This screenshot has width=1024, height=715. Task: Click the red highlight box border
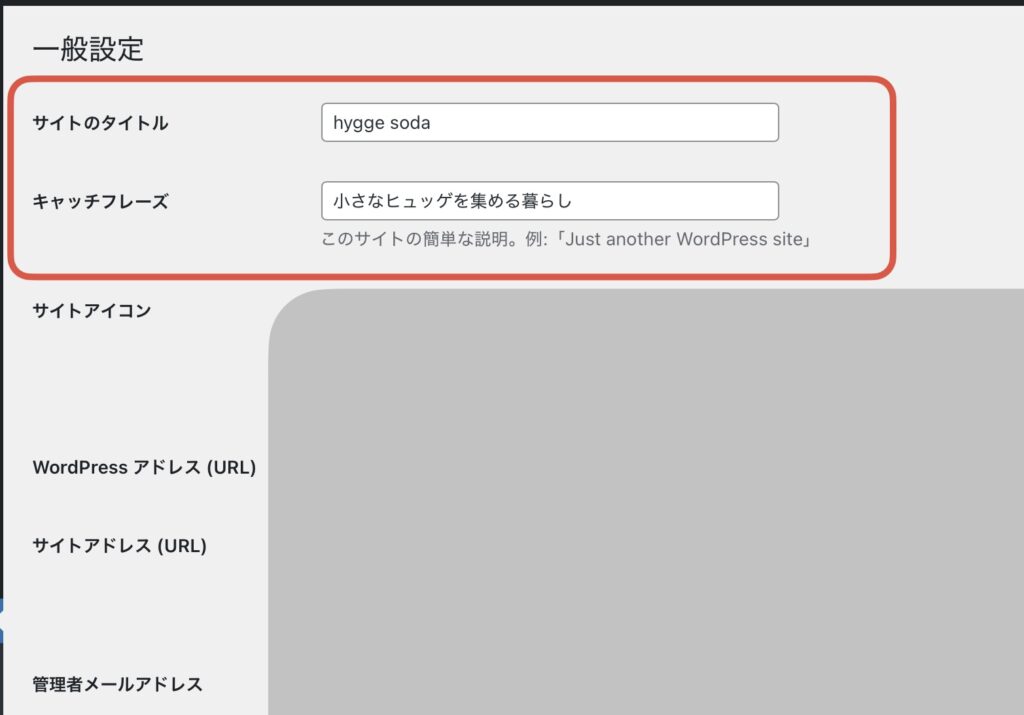pos(451,80)
